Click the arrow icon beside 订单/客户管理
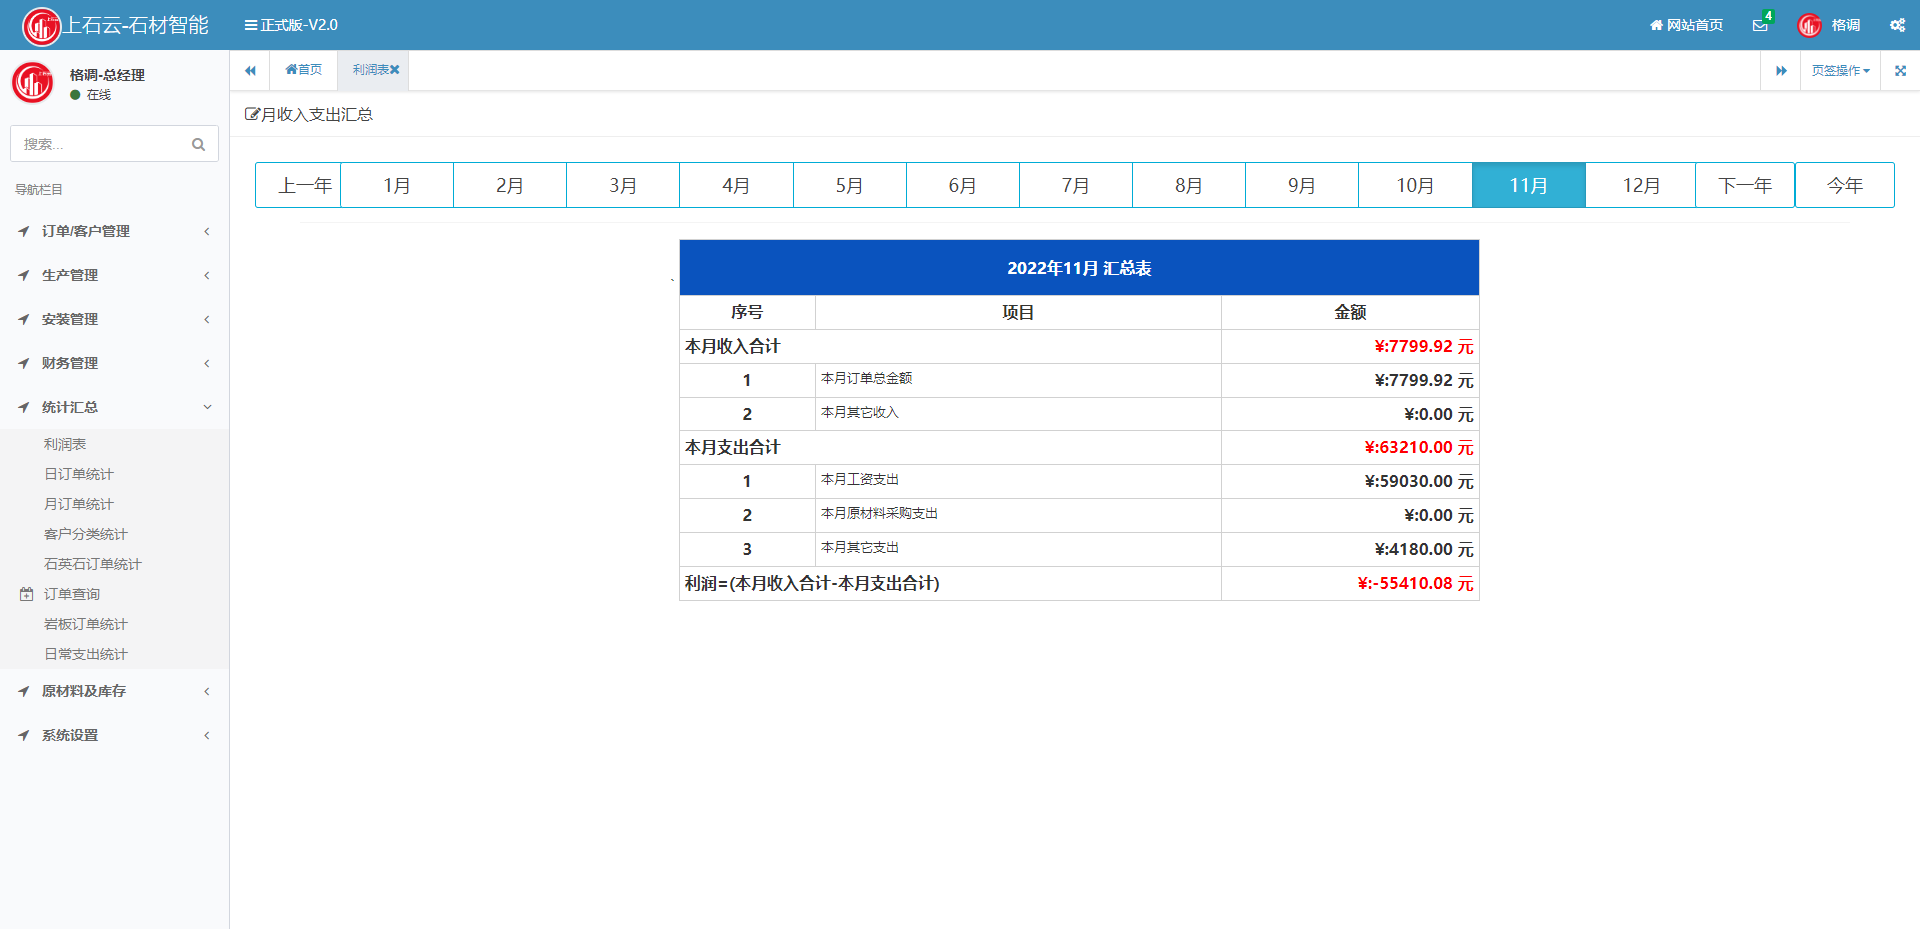1920x929 pixels. [24, 231]
